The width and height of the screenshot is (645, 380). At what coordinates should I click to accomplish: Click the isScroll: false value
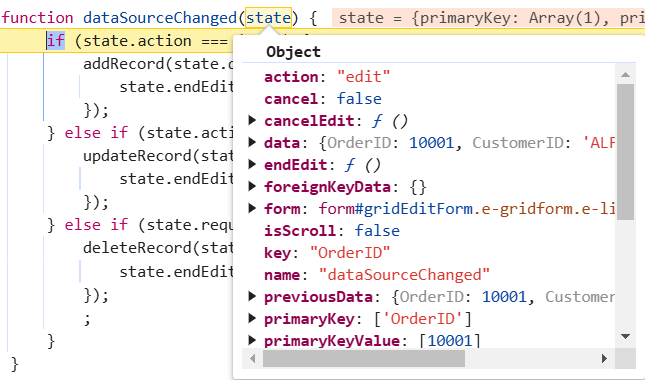[377, 231]
